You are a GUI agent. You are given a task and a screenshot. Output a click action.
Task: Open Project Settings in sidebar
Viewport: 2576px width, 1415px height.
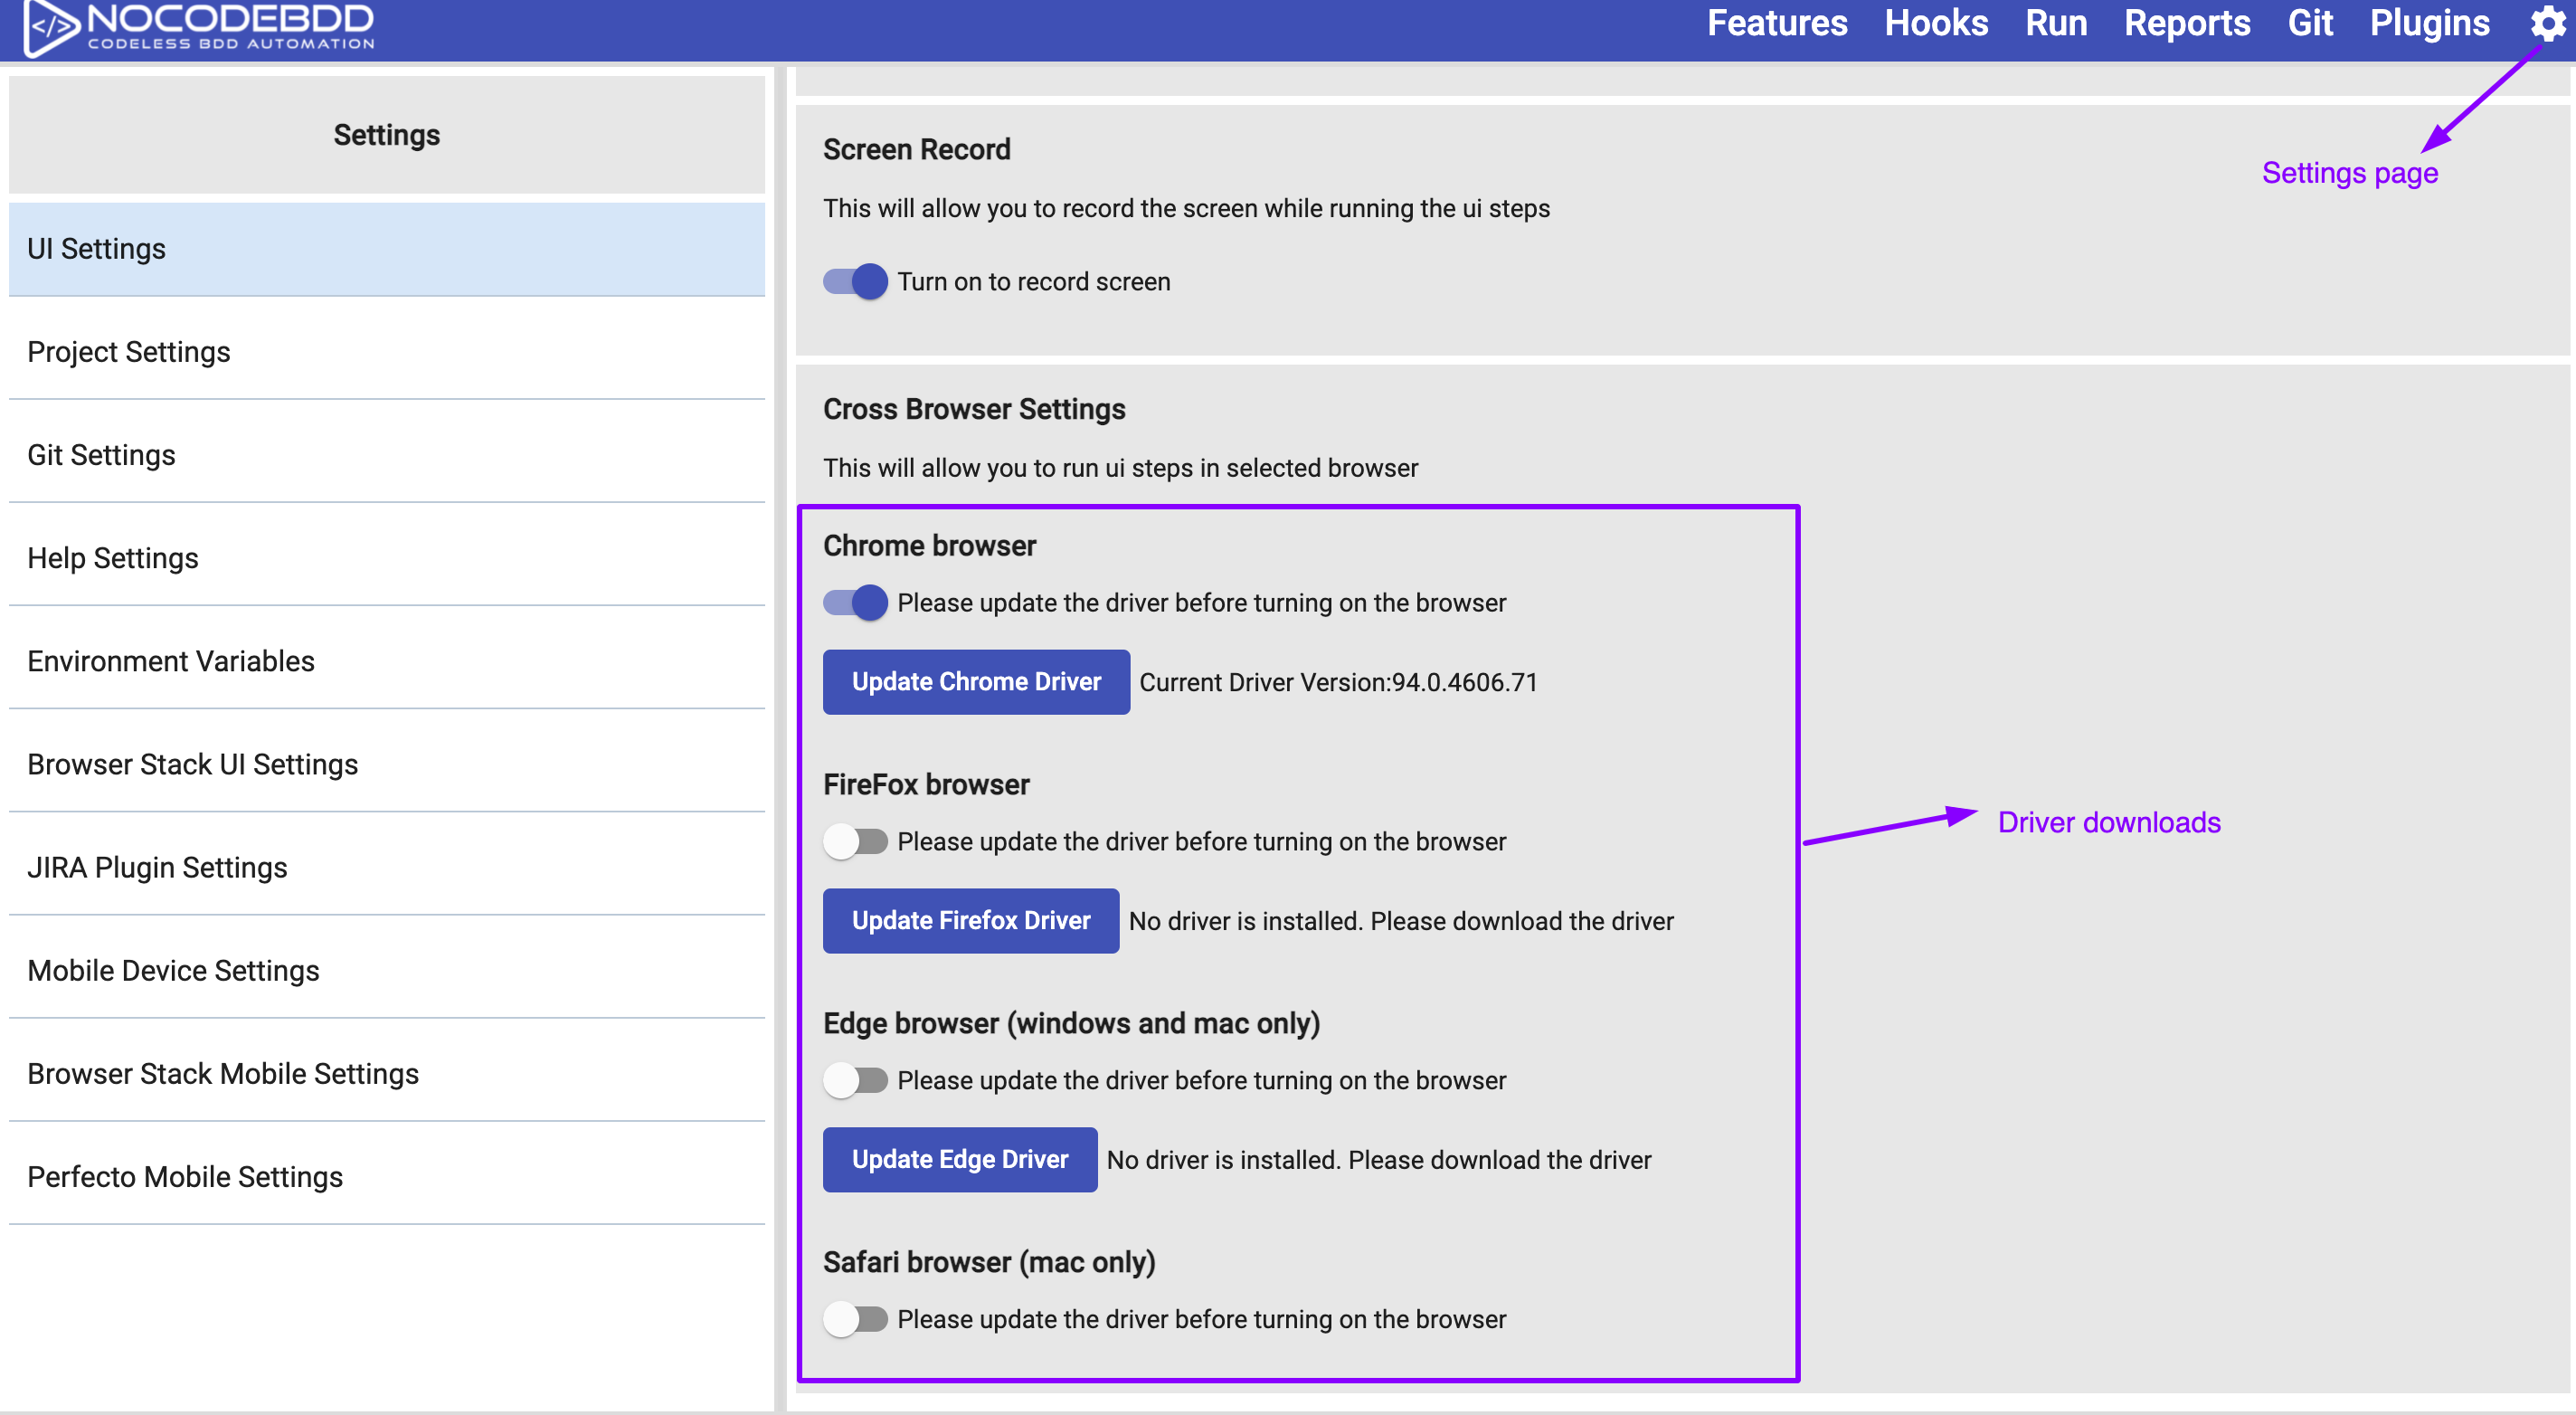tap(129, 352)
